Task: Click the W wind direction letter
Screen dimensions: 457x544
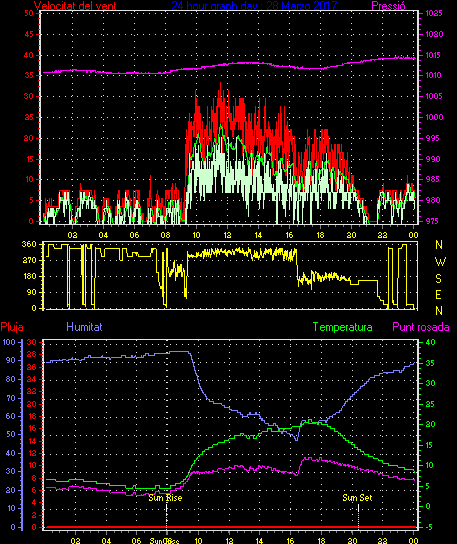Action: [440, 262]
